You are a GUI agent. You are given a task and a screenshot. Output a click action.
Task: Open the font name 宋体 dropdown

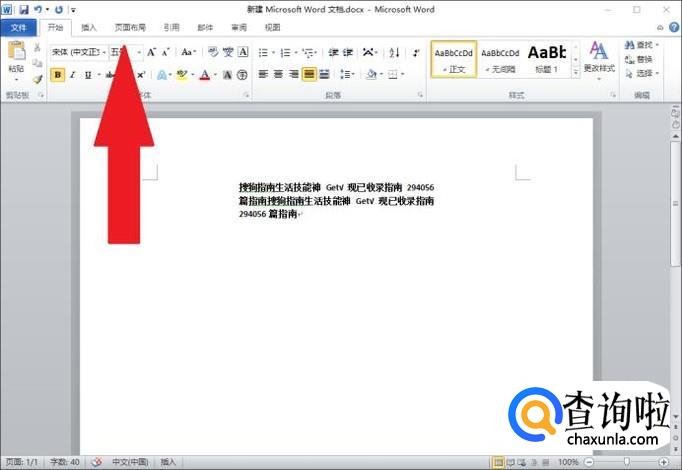point(104,52)
